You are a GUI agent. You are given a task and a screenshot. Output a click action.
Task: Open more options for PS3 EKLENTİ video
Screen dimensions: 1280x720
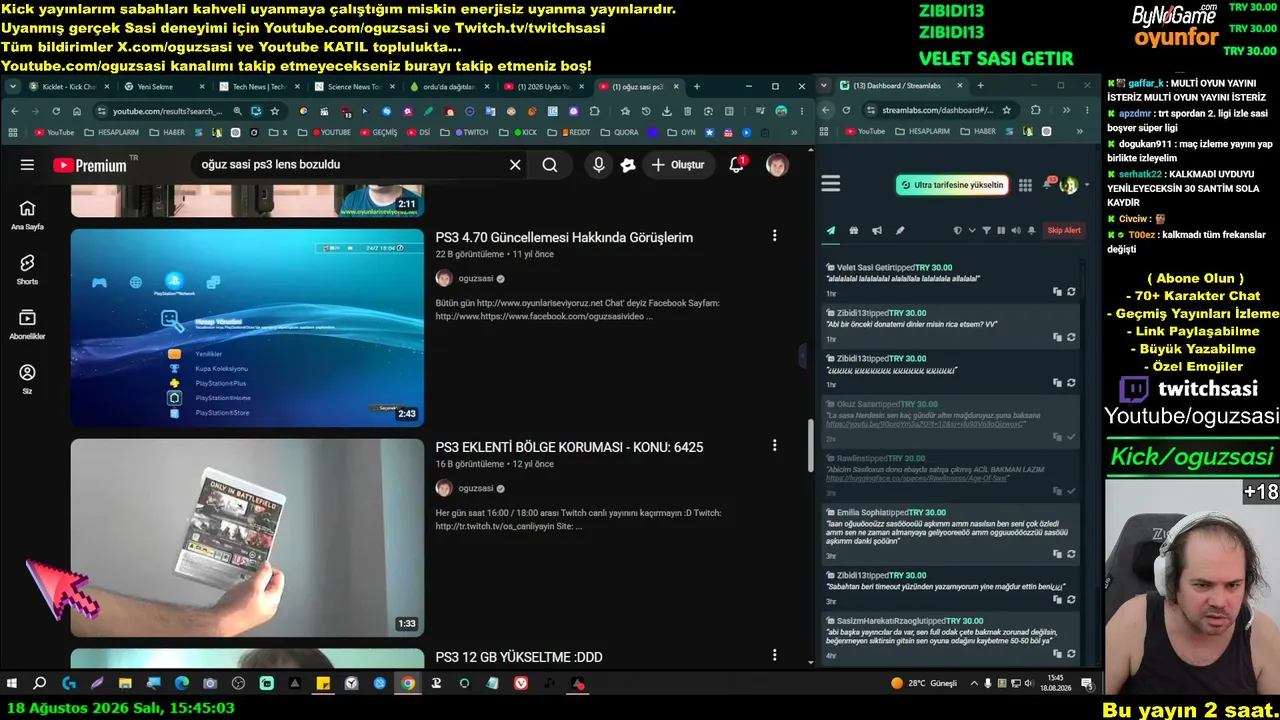pos(774,446)
